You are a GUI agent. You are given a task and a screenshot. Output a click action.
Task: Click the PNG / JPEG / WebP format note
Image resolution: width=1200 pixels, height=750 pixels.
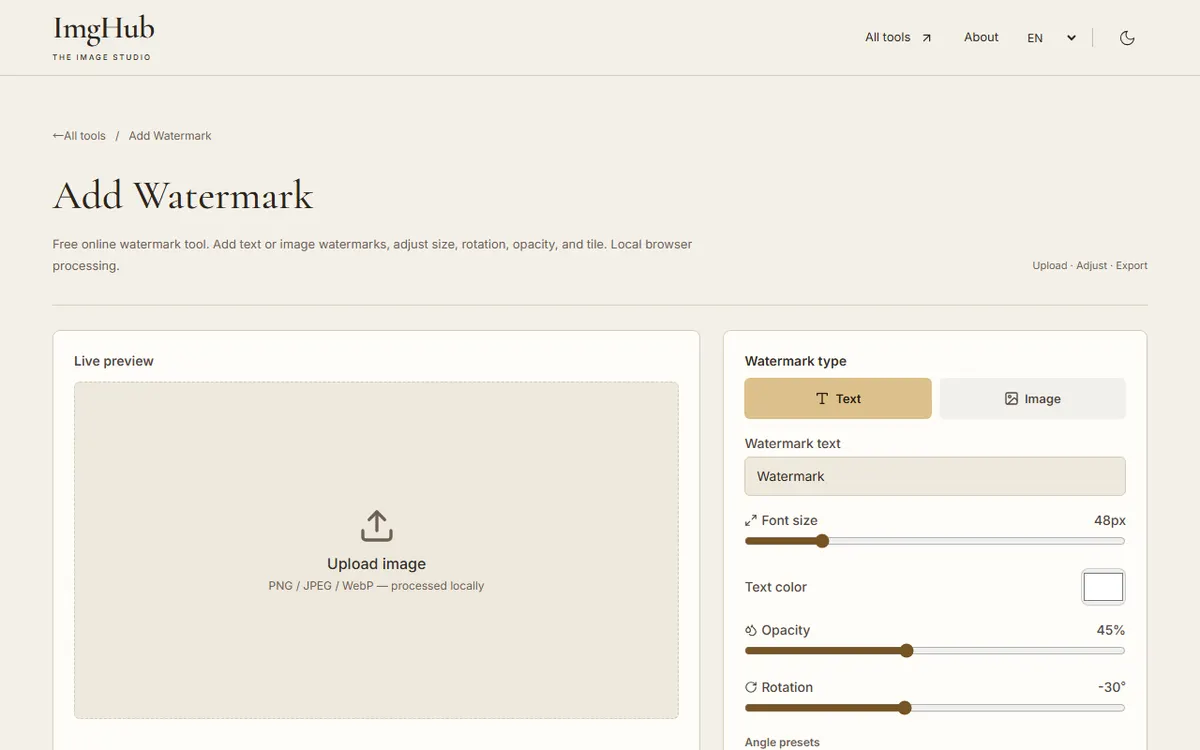tap(376, 586)
